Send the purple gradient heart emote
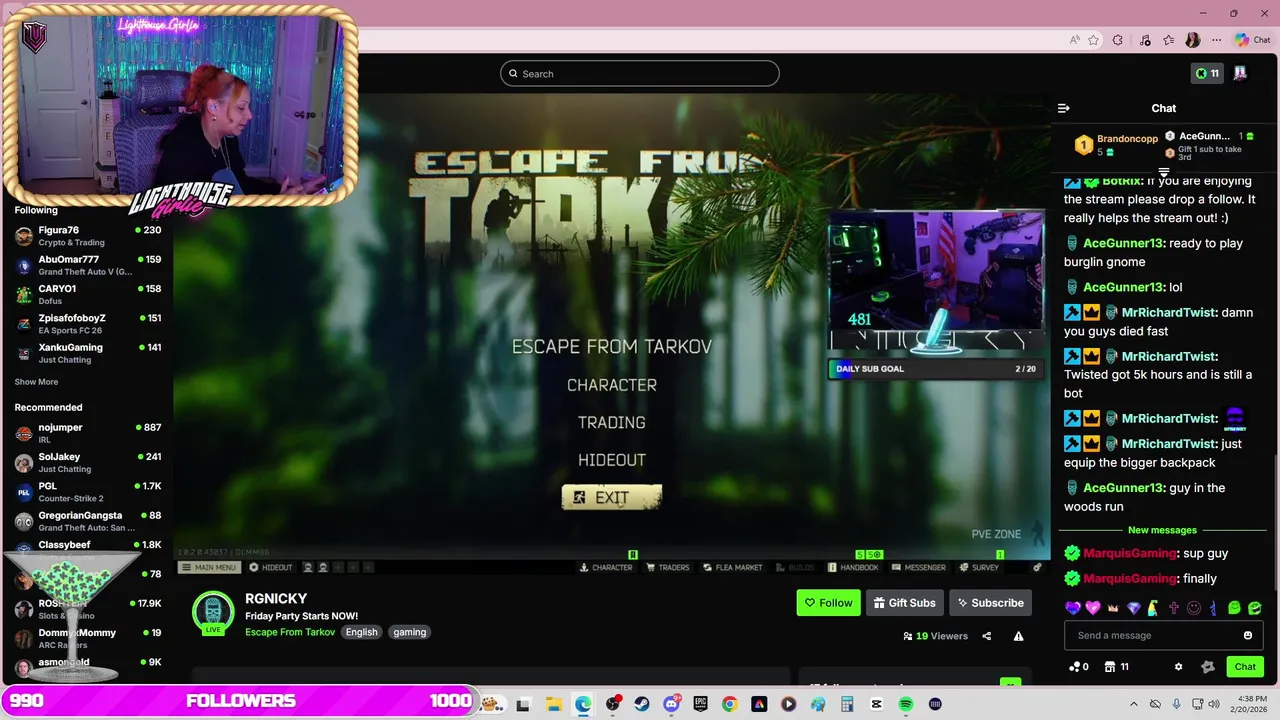1280x720 pixels. [1073, 608]
